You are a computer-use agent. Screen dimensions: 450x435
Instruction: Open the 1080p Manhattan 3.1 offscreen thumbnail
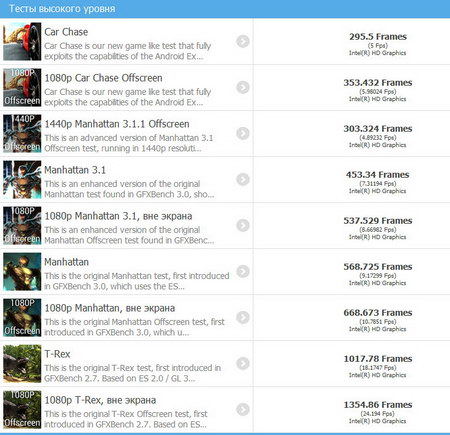(22, 225)
